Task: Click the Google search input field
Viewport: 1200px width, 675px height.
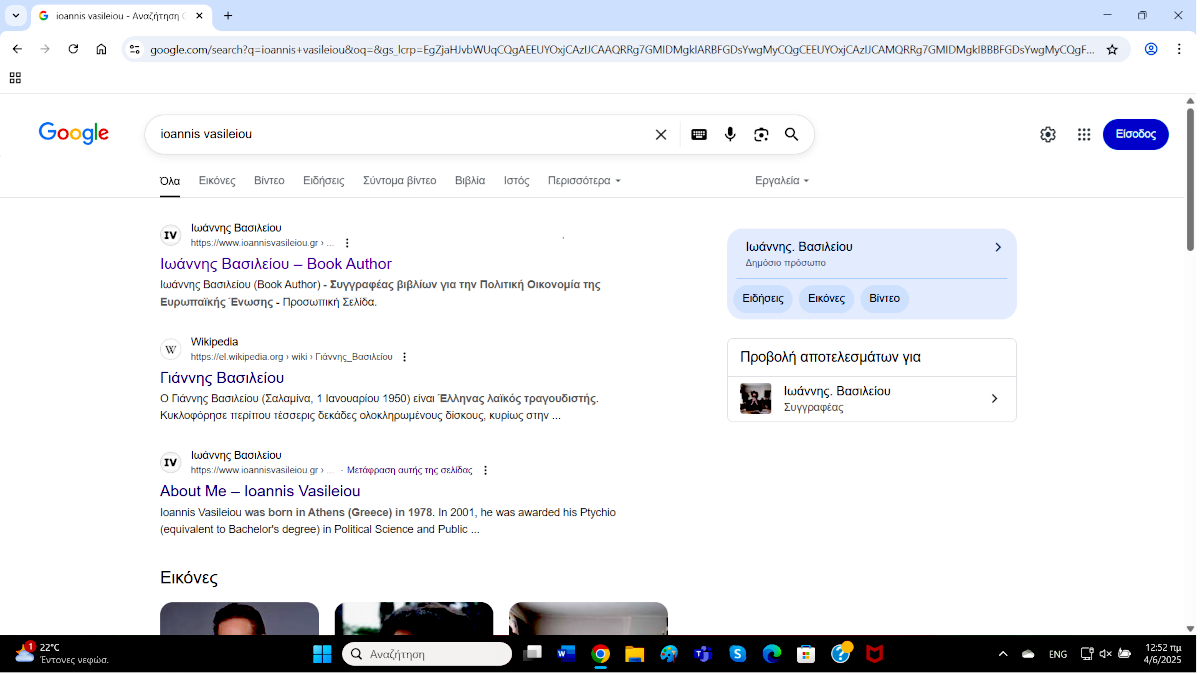Action: (400, 134)
